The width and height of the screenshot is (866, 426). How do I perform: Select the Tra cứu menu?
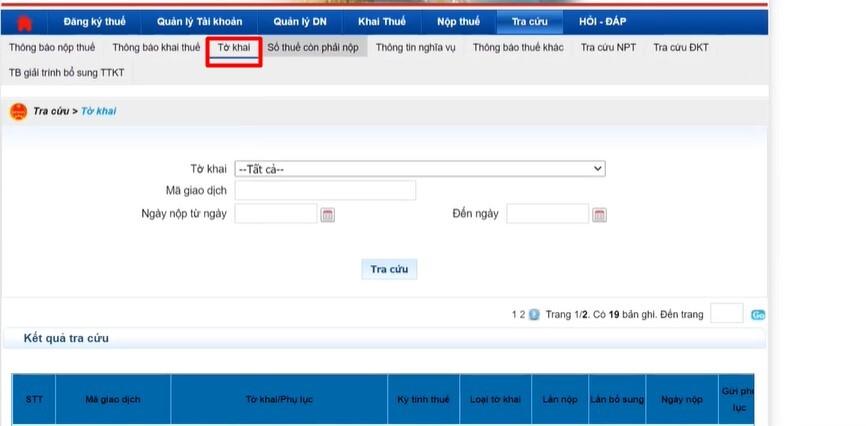coord(530,22)
